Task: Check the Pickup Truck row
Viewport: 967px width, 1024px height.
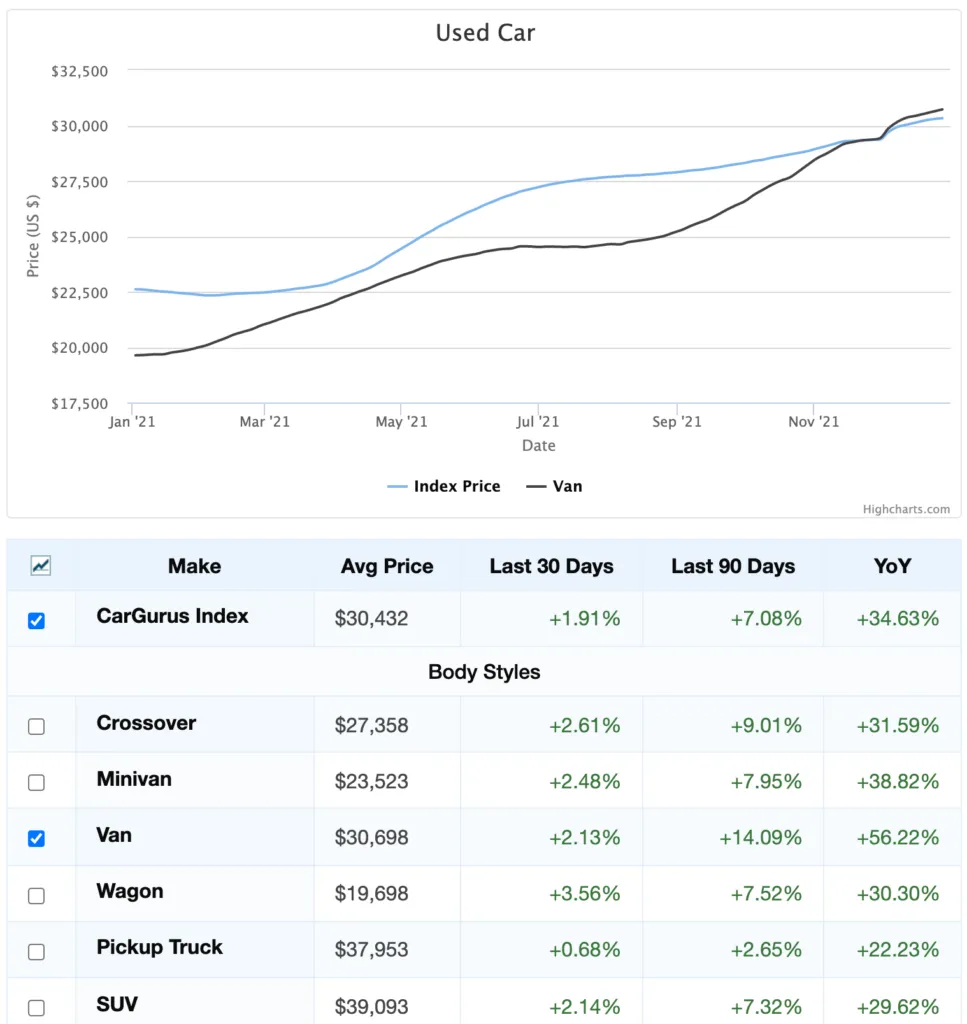Action: pyautogui.click(x=36, y=950)
